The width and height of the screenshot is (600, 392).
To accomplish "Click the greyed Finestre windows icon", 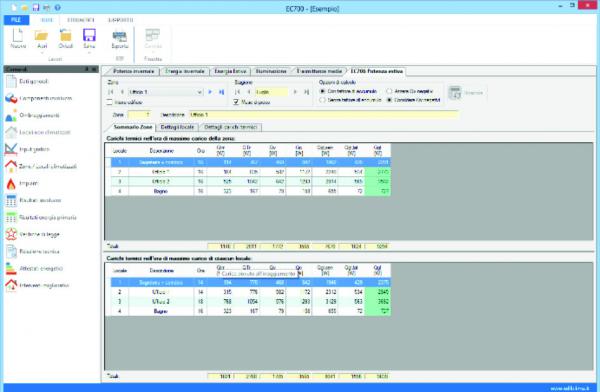I will pyautogui.click(x=153, y=35).
